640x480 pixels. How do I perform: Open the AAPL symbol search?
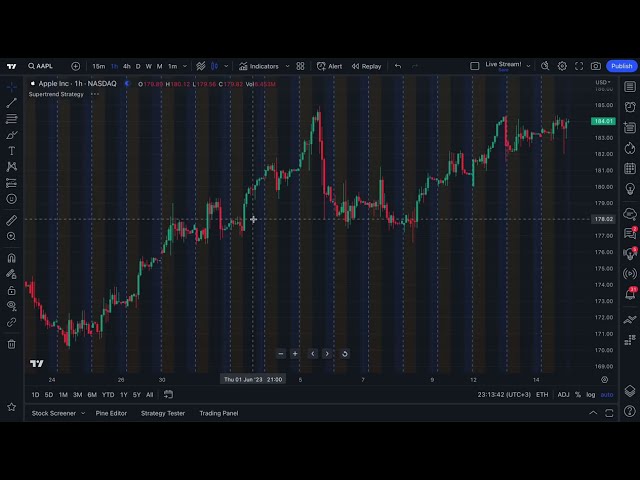coord(40,66)
